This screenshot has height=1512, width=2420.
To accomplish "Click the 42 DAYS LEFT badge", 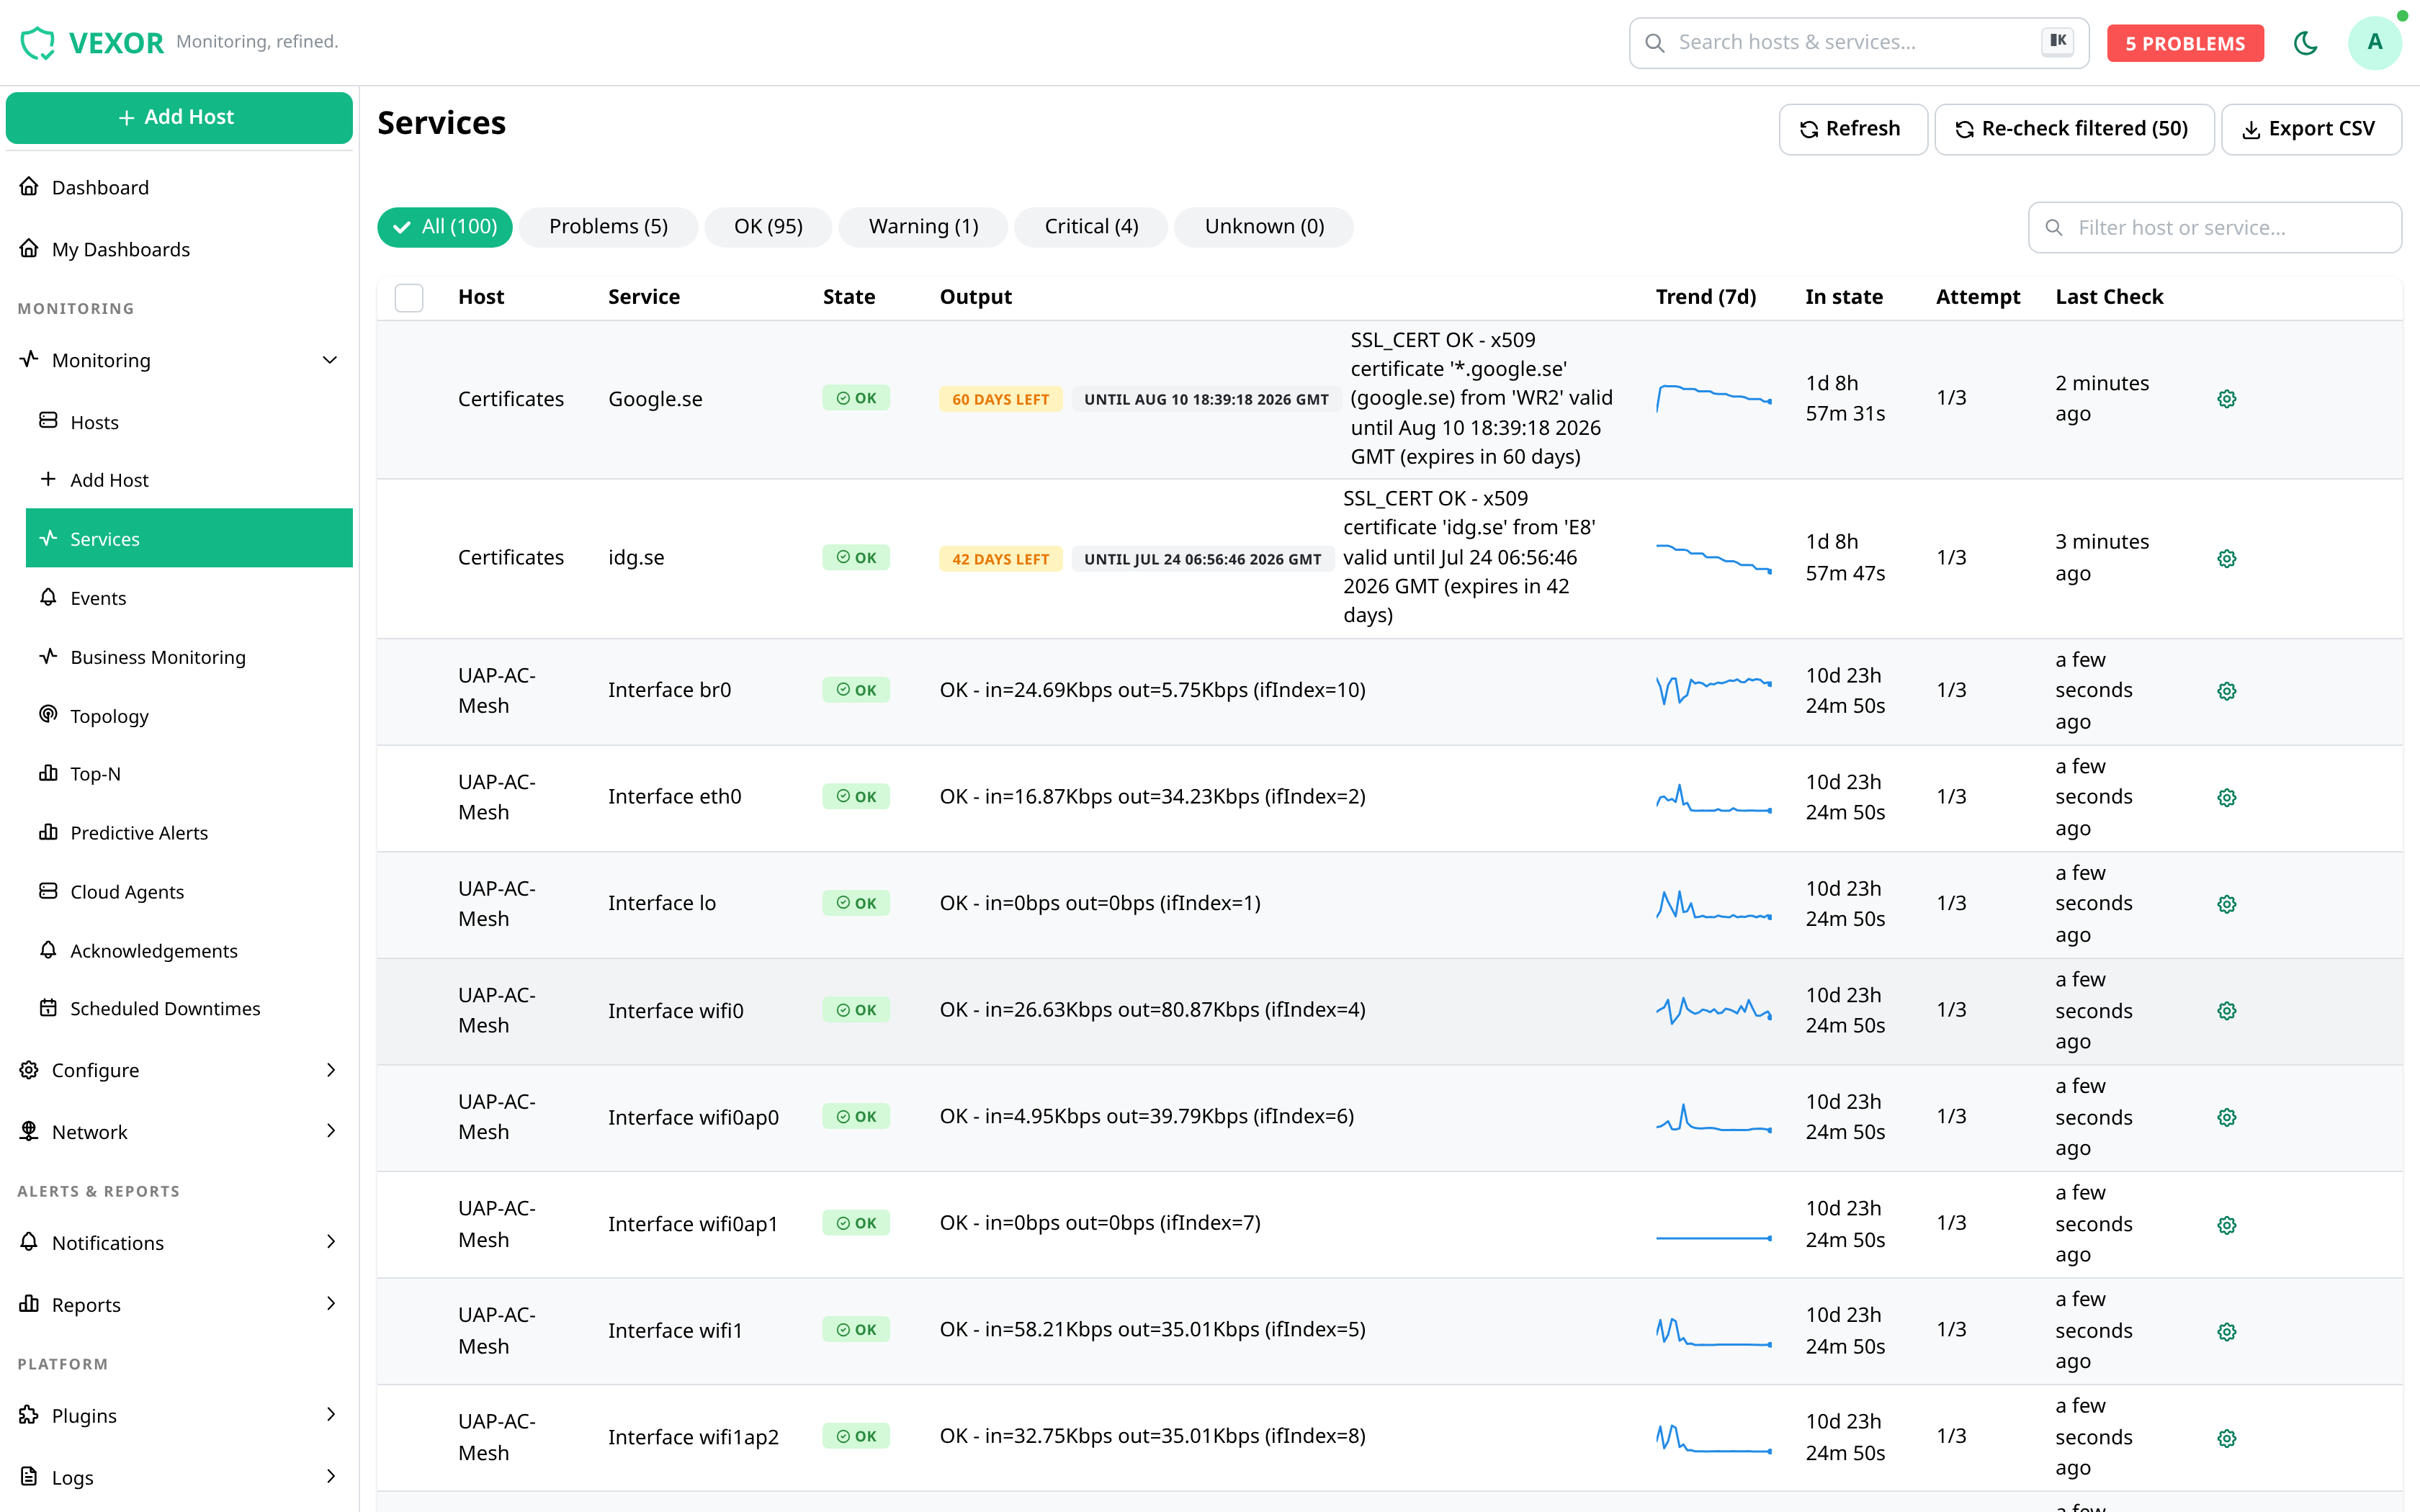I will coord(1000,558).
